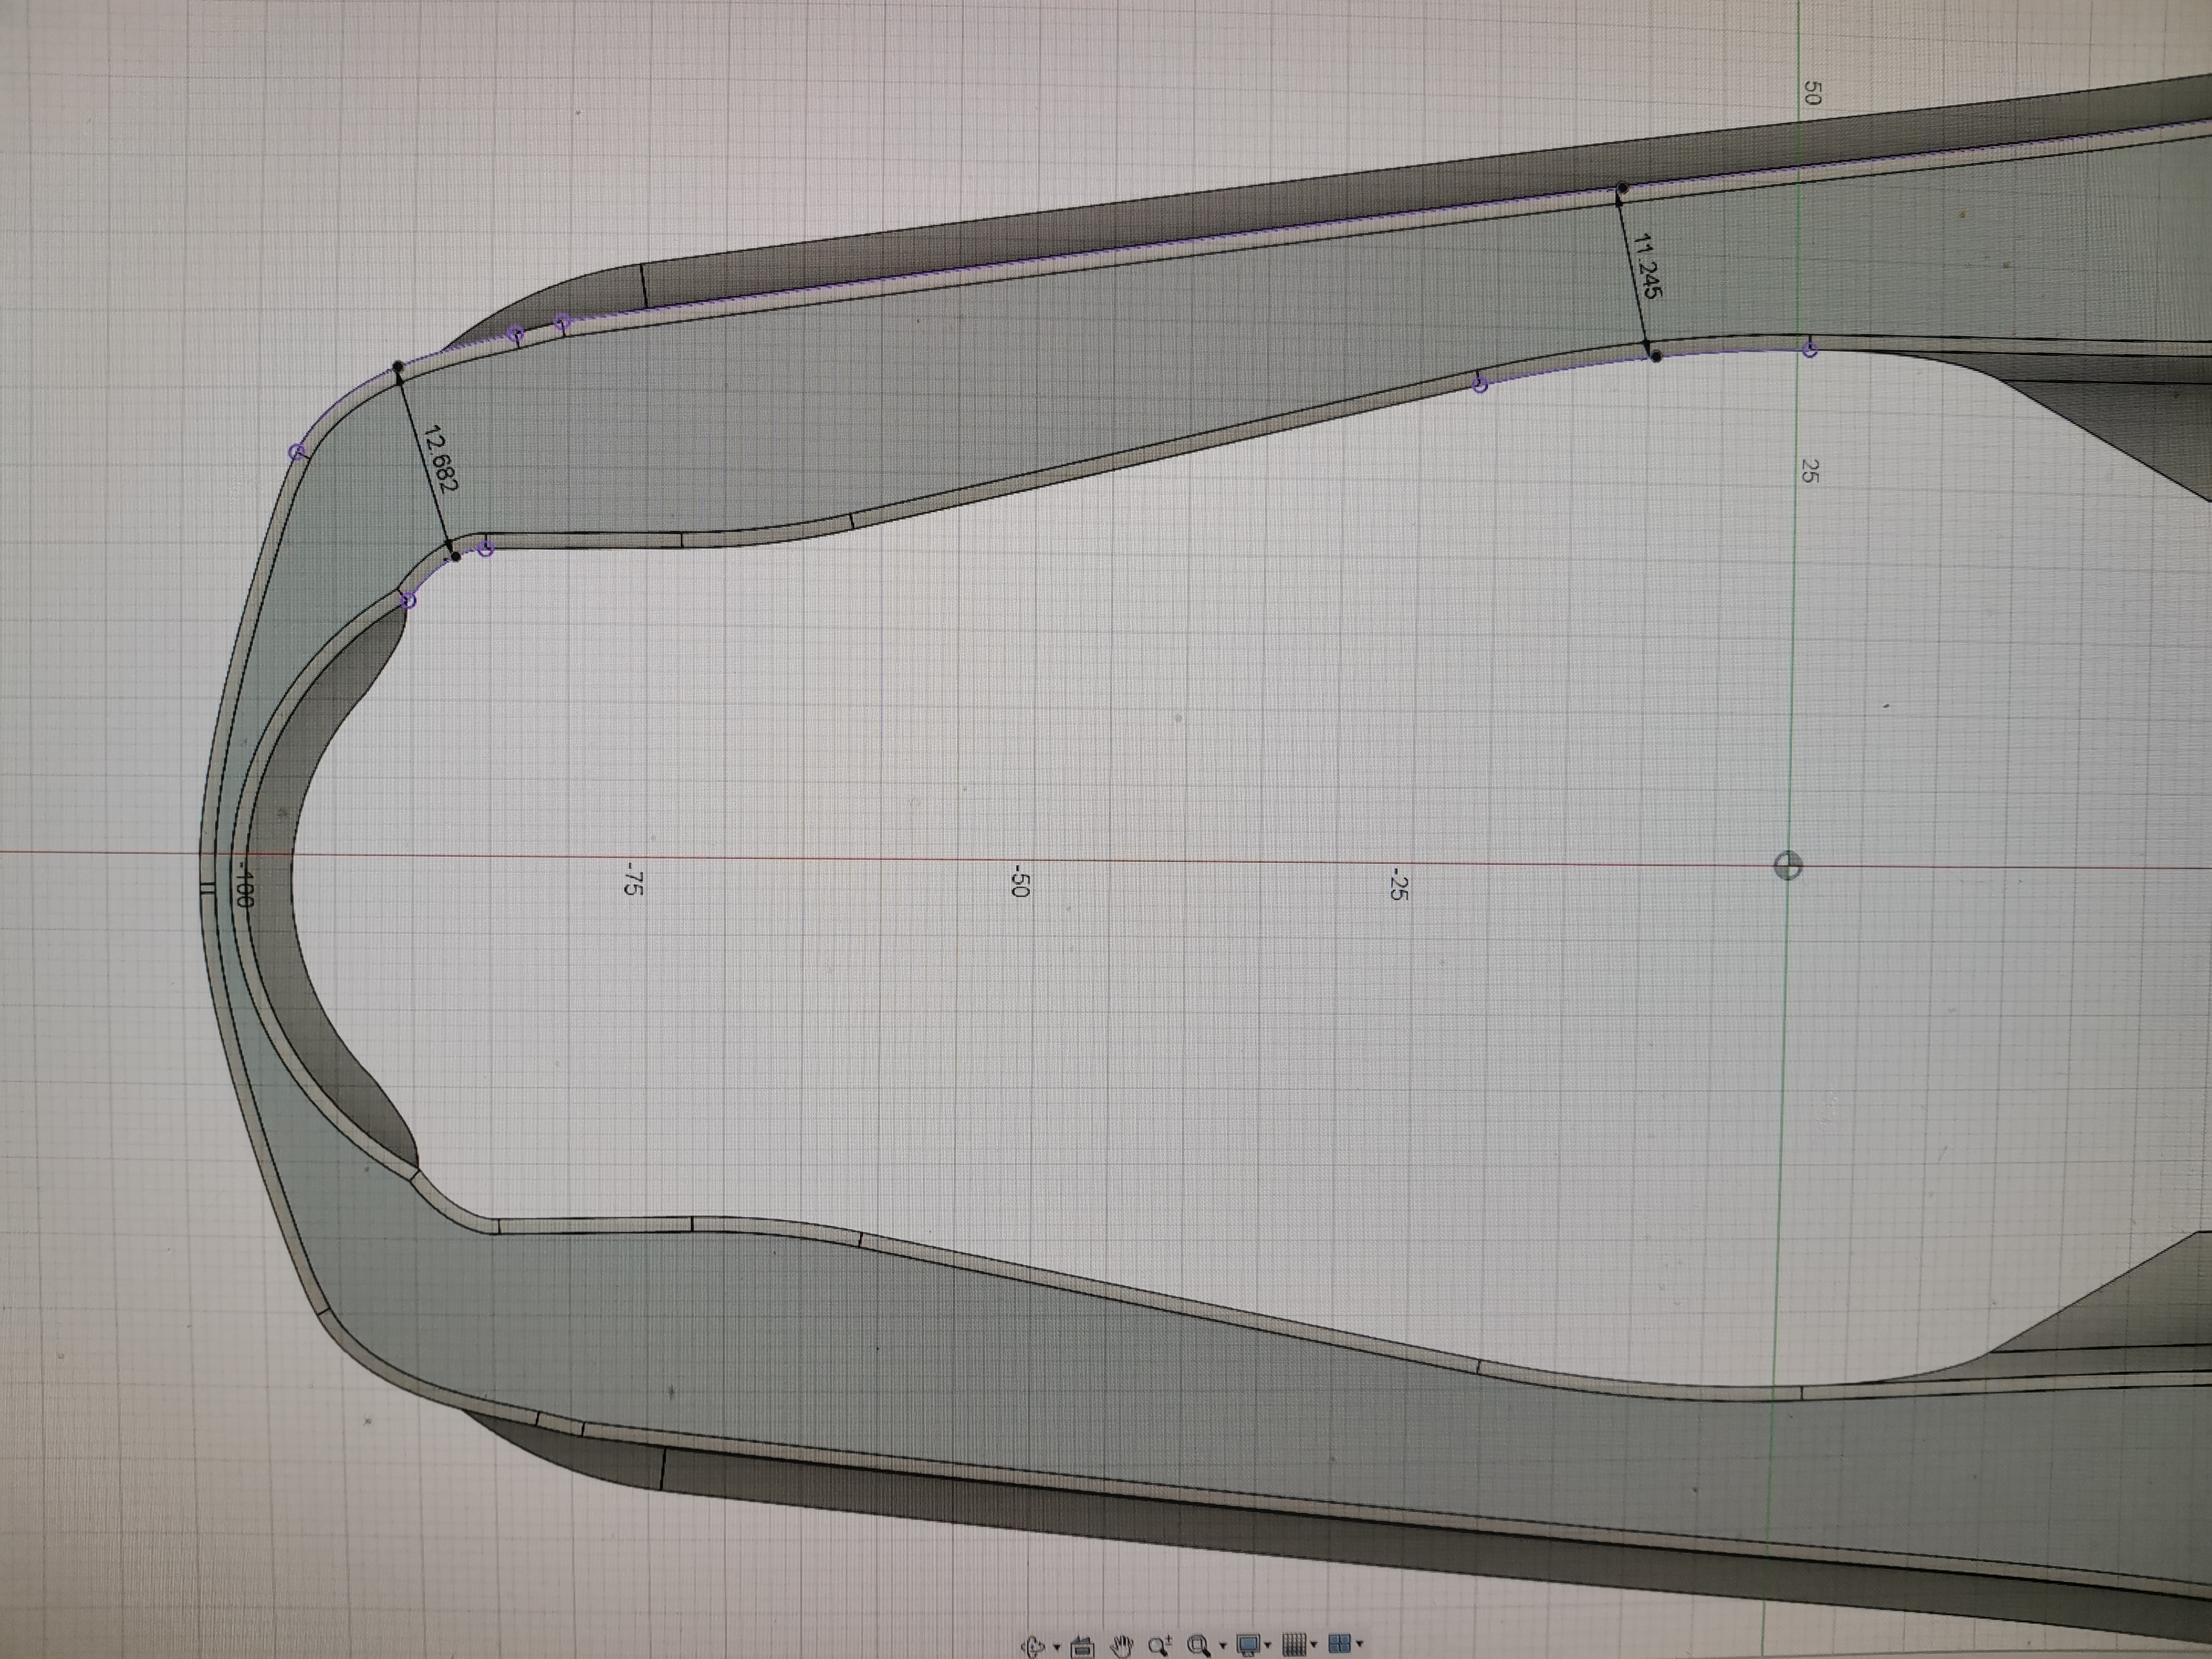Select the black endpoint at top of 12.682 dimension
Image resolution: width=2212 pixels, height=1659 pixels.
click(398, 367)
